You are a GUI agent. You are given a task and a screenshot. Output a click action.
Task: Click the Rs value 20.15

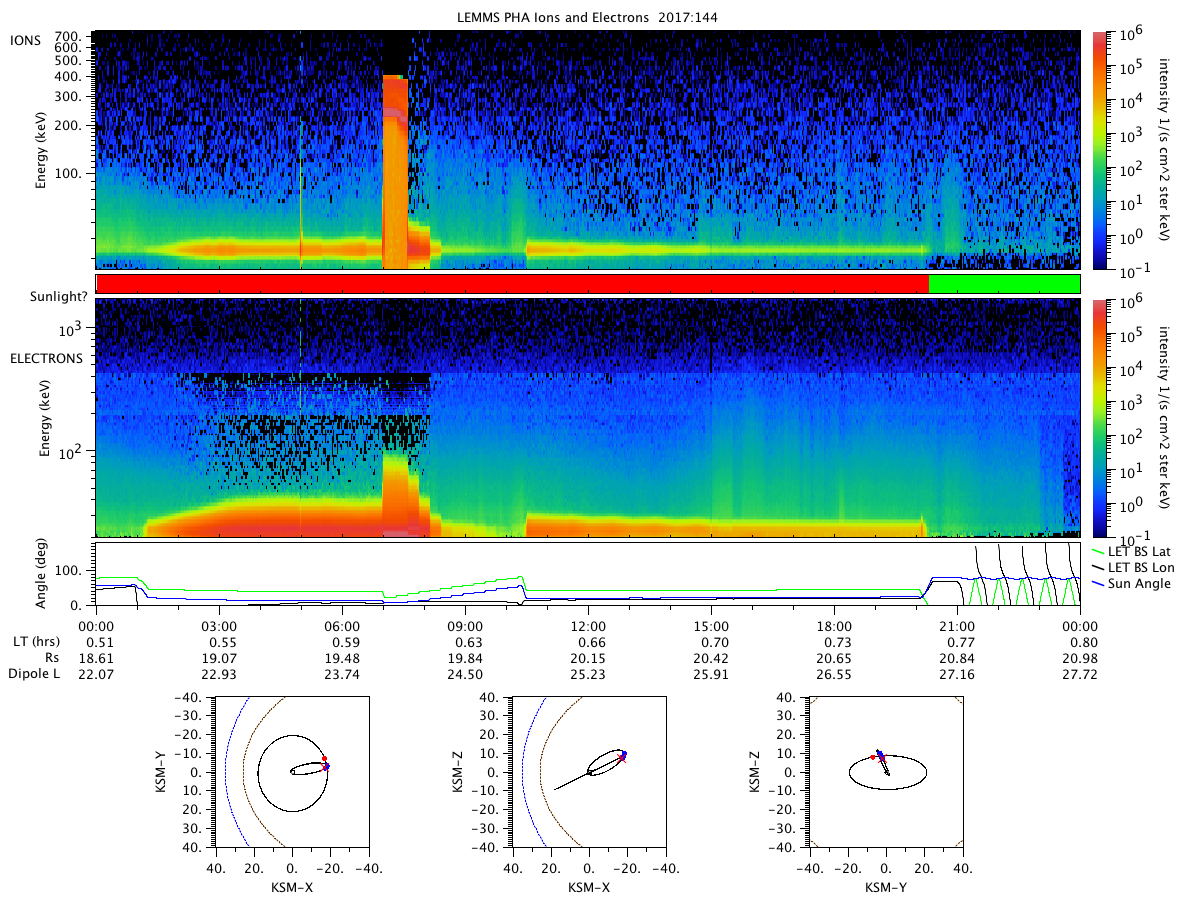(x=588, y=658)
